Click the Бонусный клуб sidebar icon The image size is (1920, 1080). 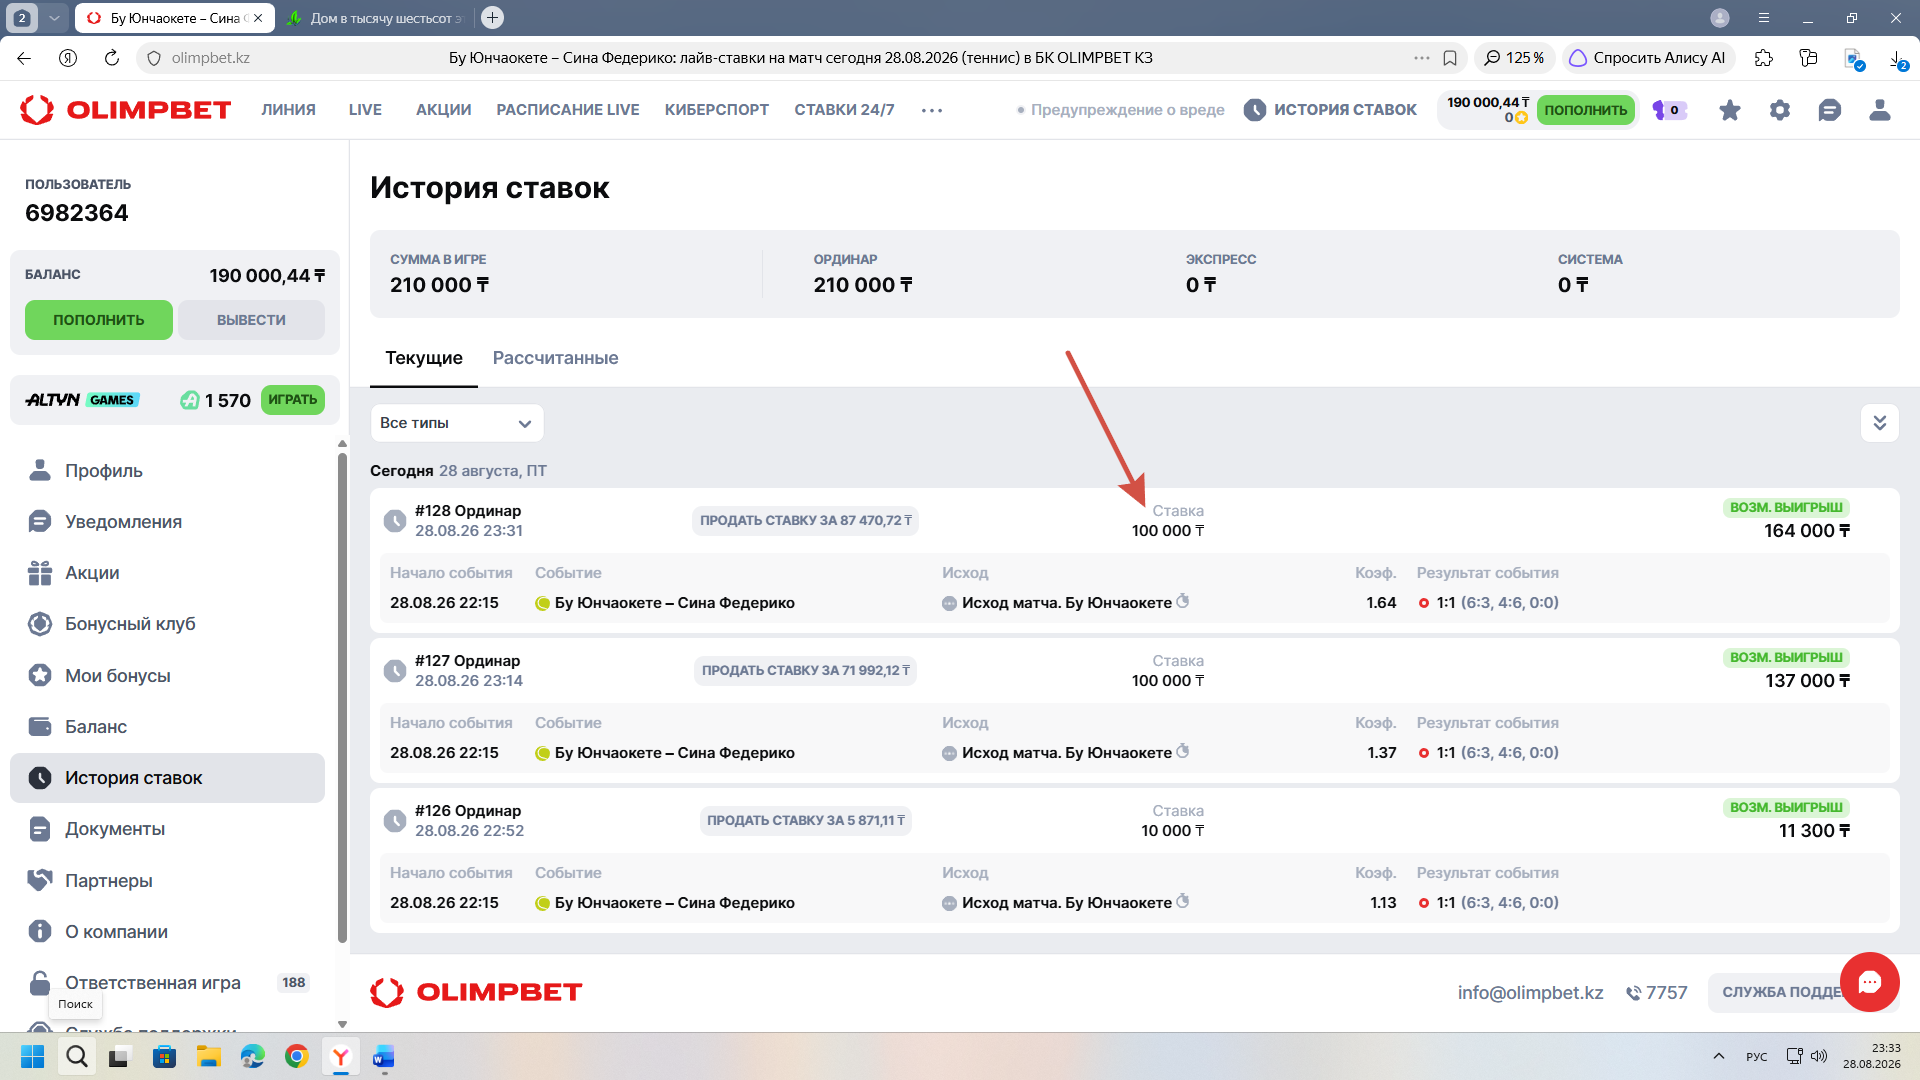[40, 624]
